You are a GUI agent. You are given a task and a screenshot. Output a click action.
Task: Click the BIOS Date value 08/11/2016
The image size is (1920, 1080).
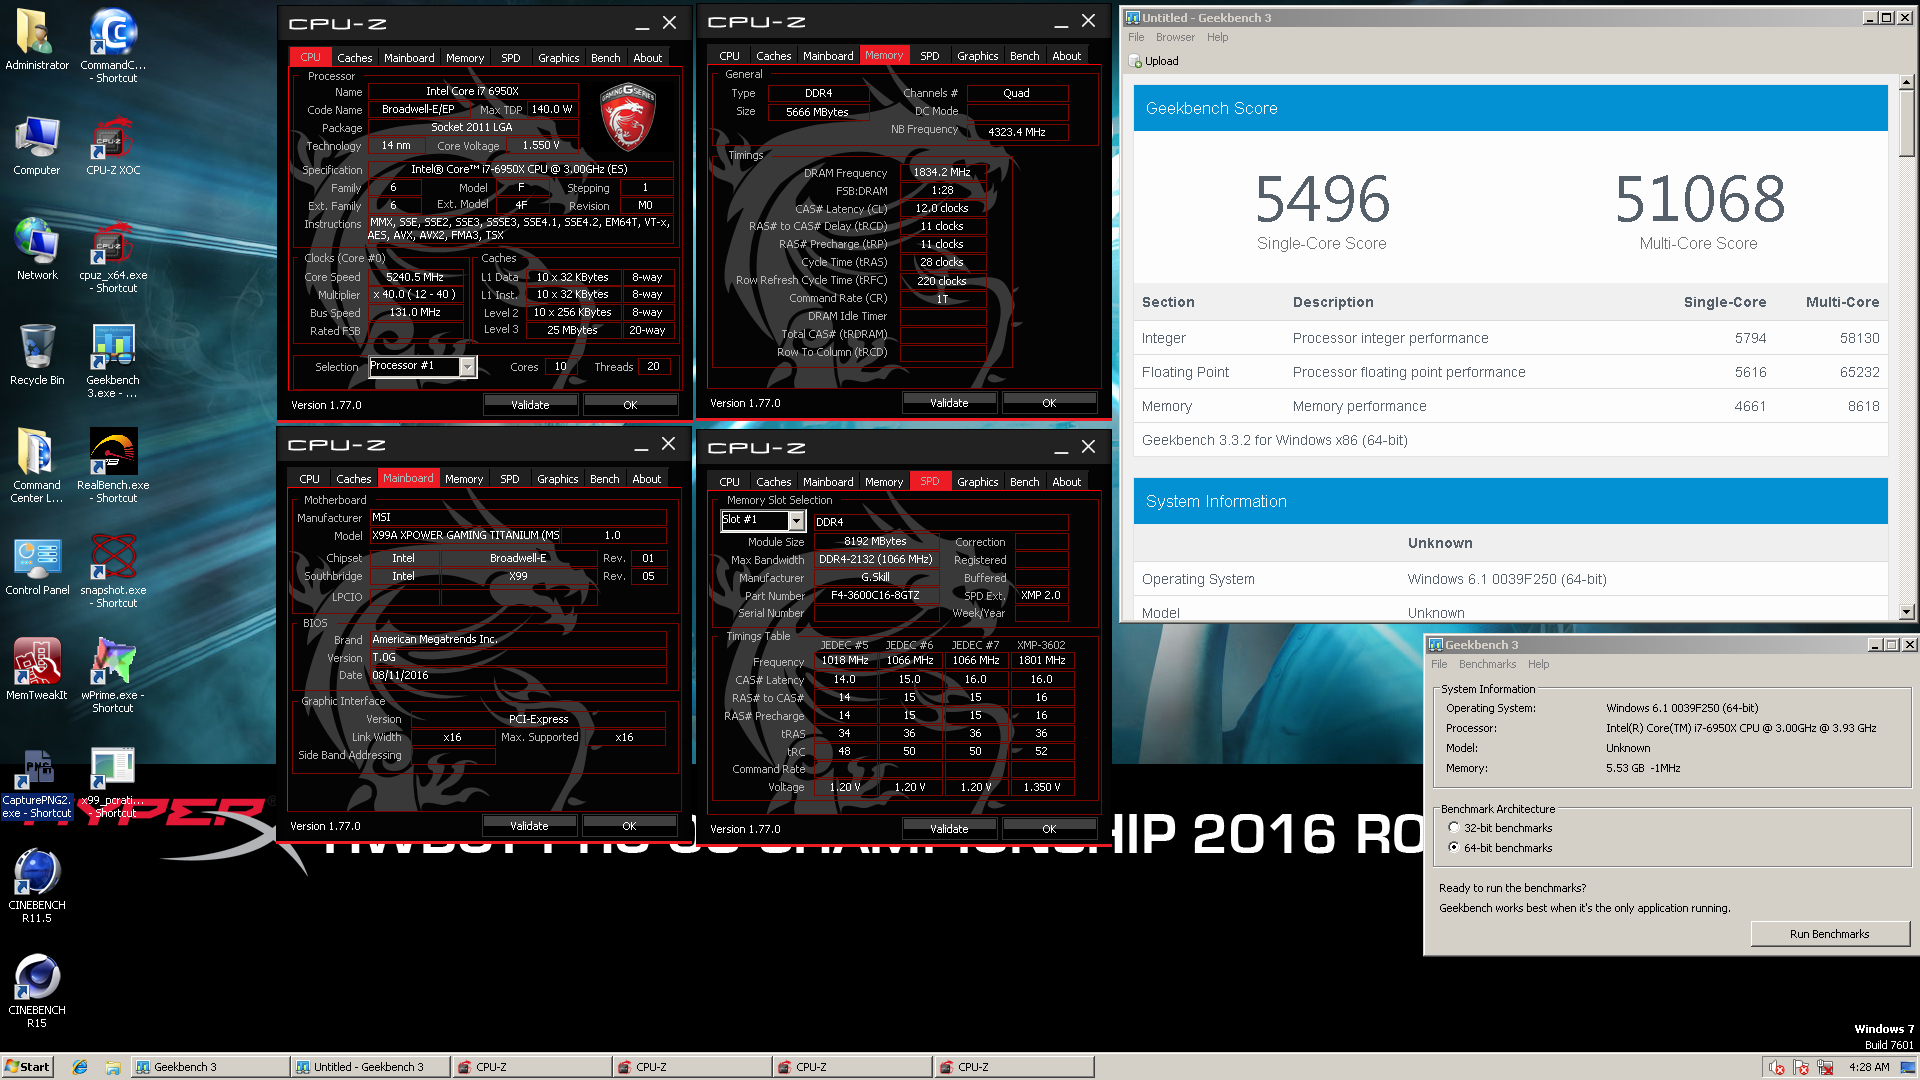pyautogui.click(x=518, y=675)
